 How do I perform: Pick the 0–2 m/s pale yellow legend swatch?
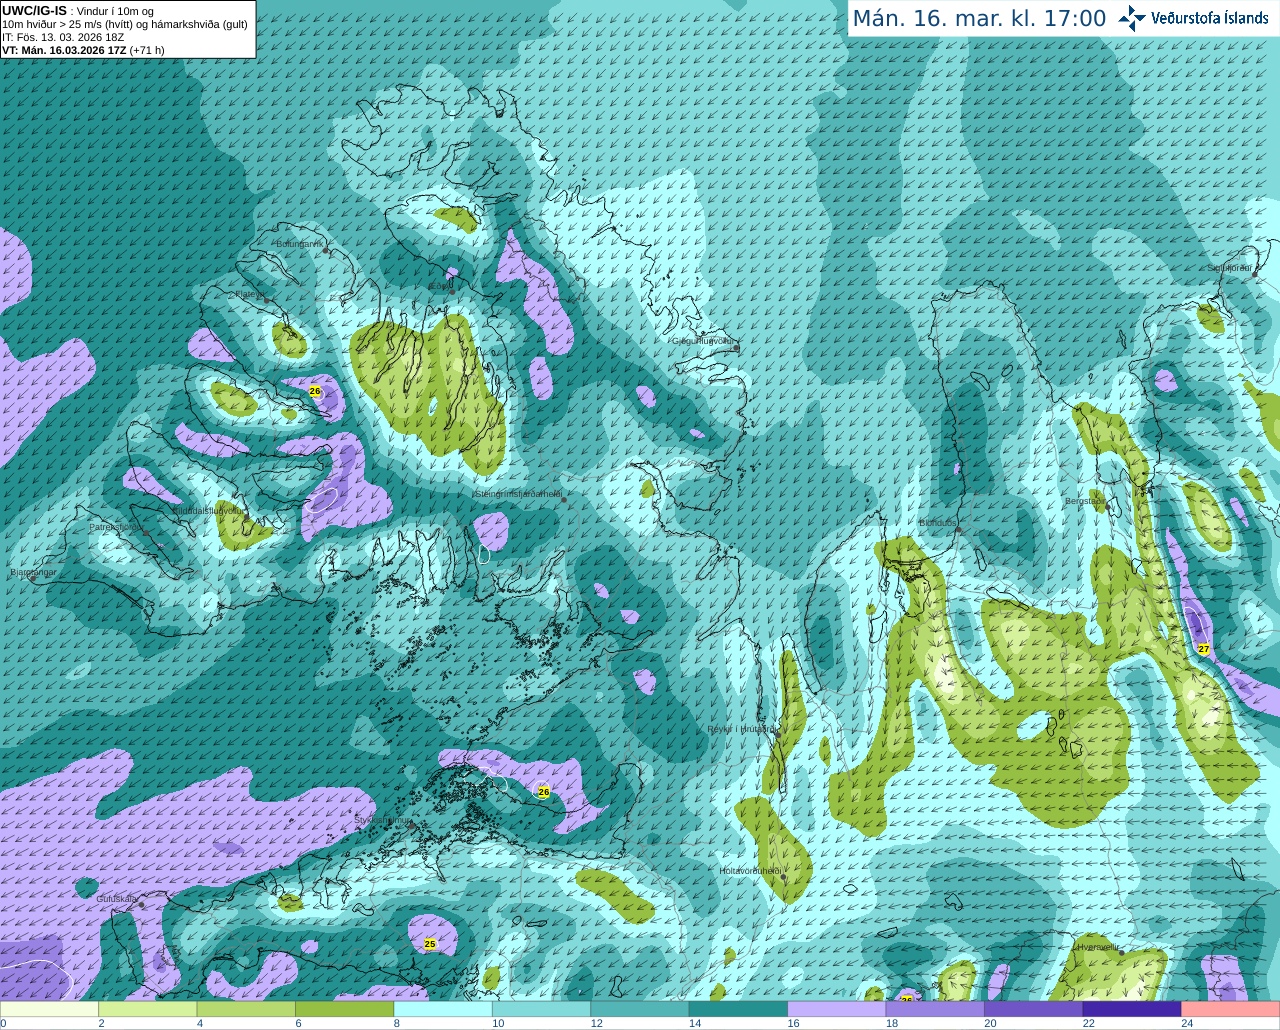(49, 1009)
